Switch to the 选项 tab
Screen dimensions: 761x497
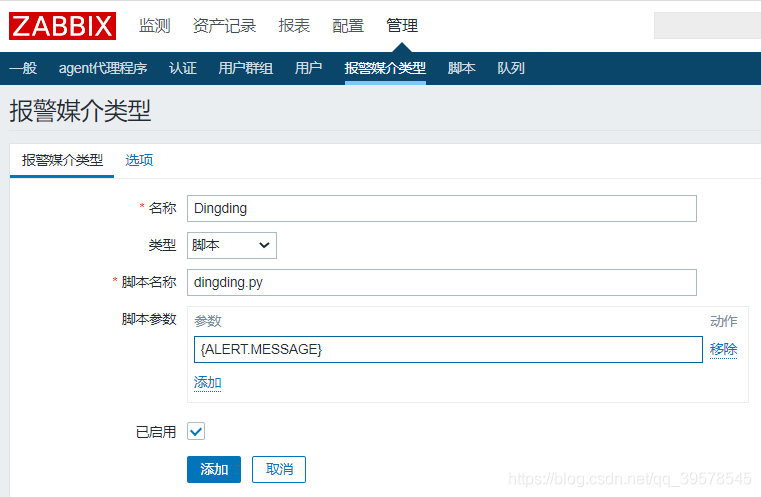click(139, 160)
